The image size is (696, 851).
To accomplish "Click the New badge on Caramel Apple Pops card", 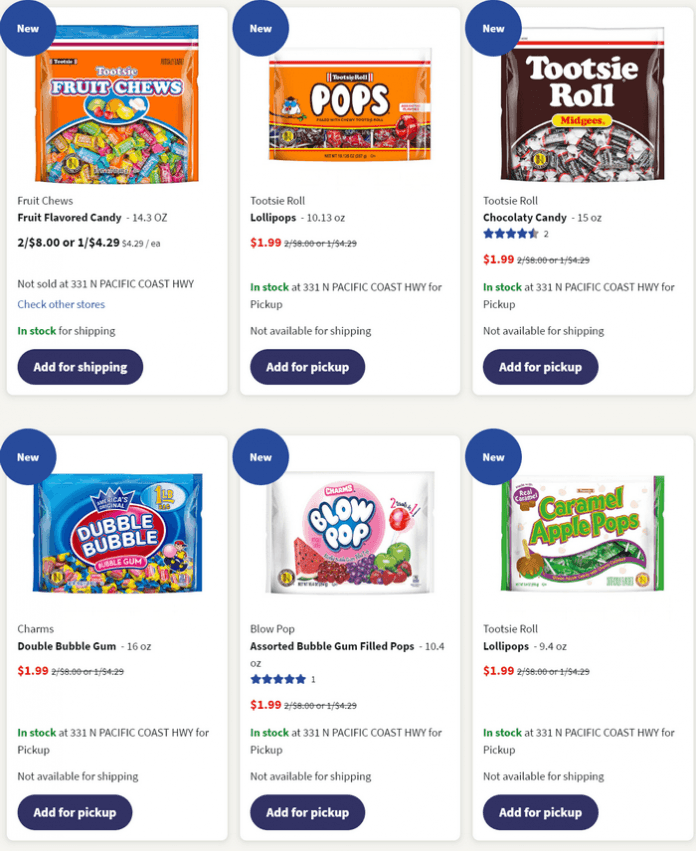I will point(492,456).
